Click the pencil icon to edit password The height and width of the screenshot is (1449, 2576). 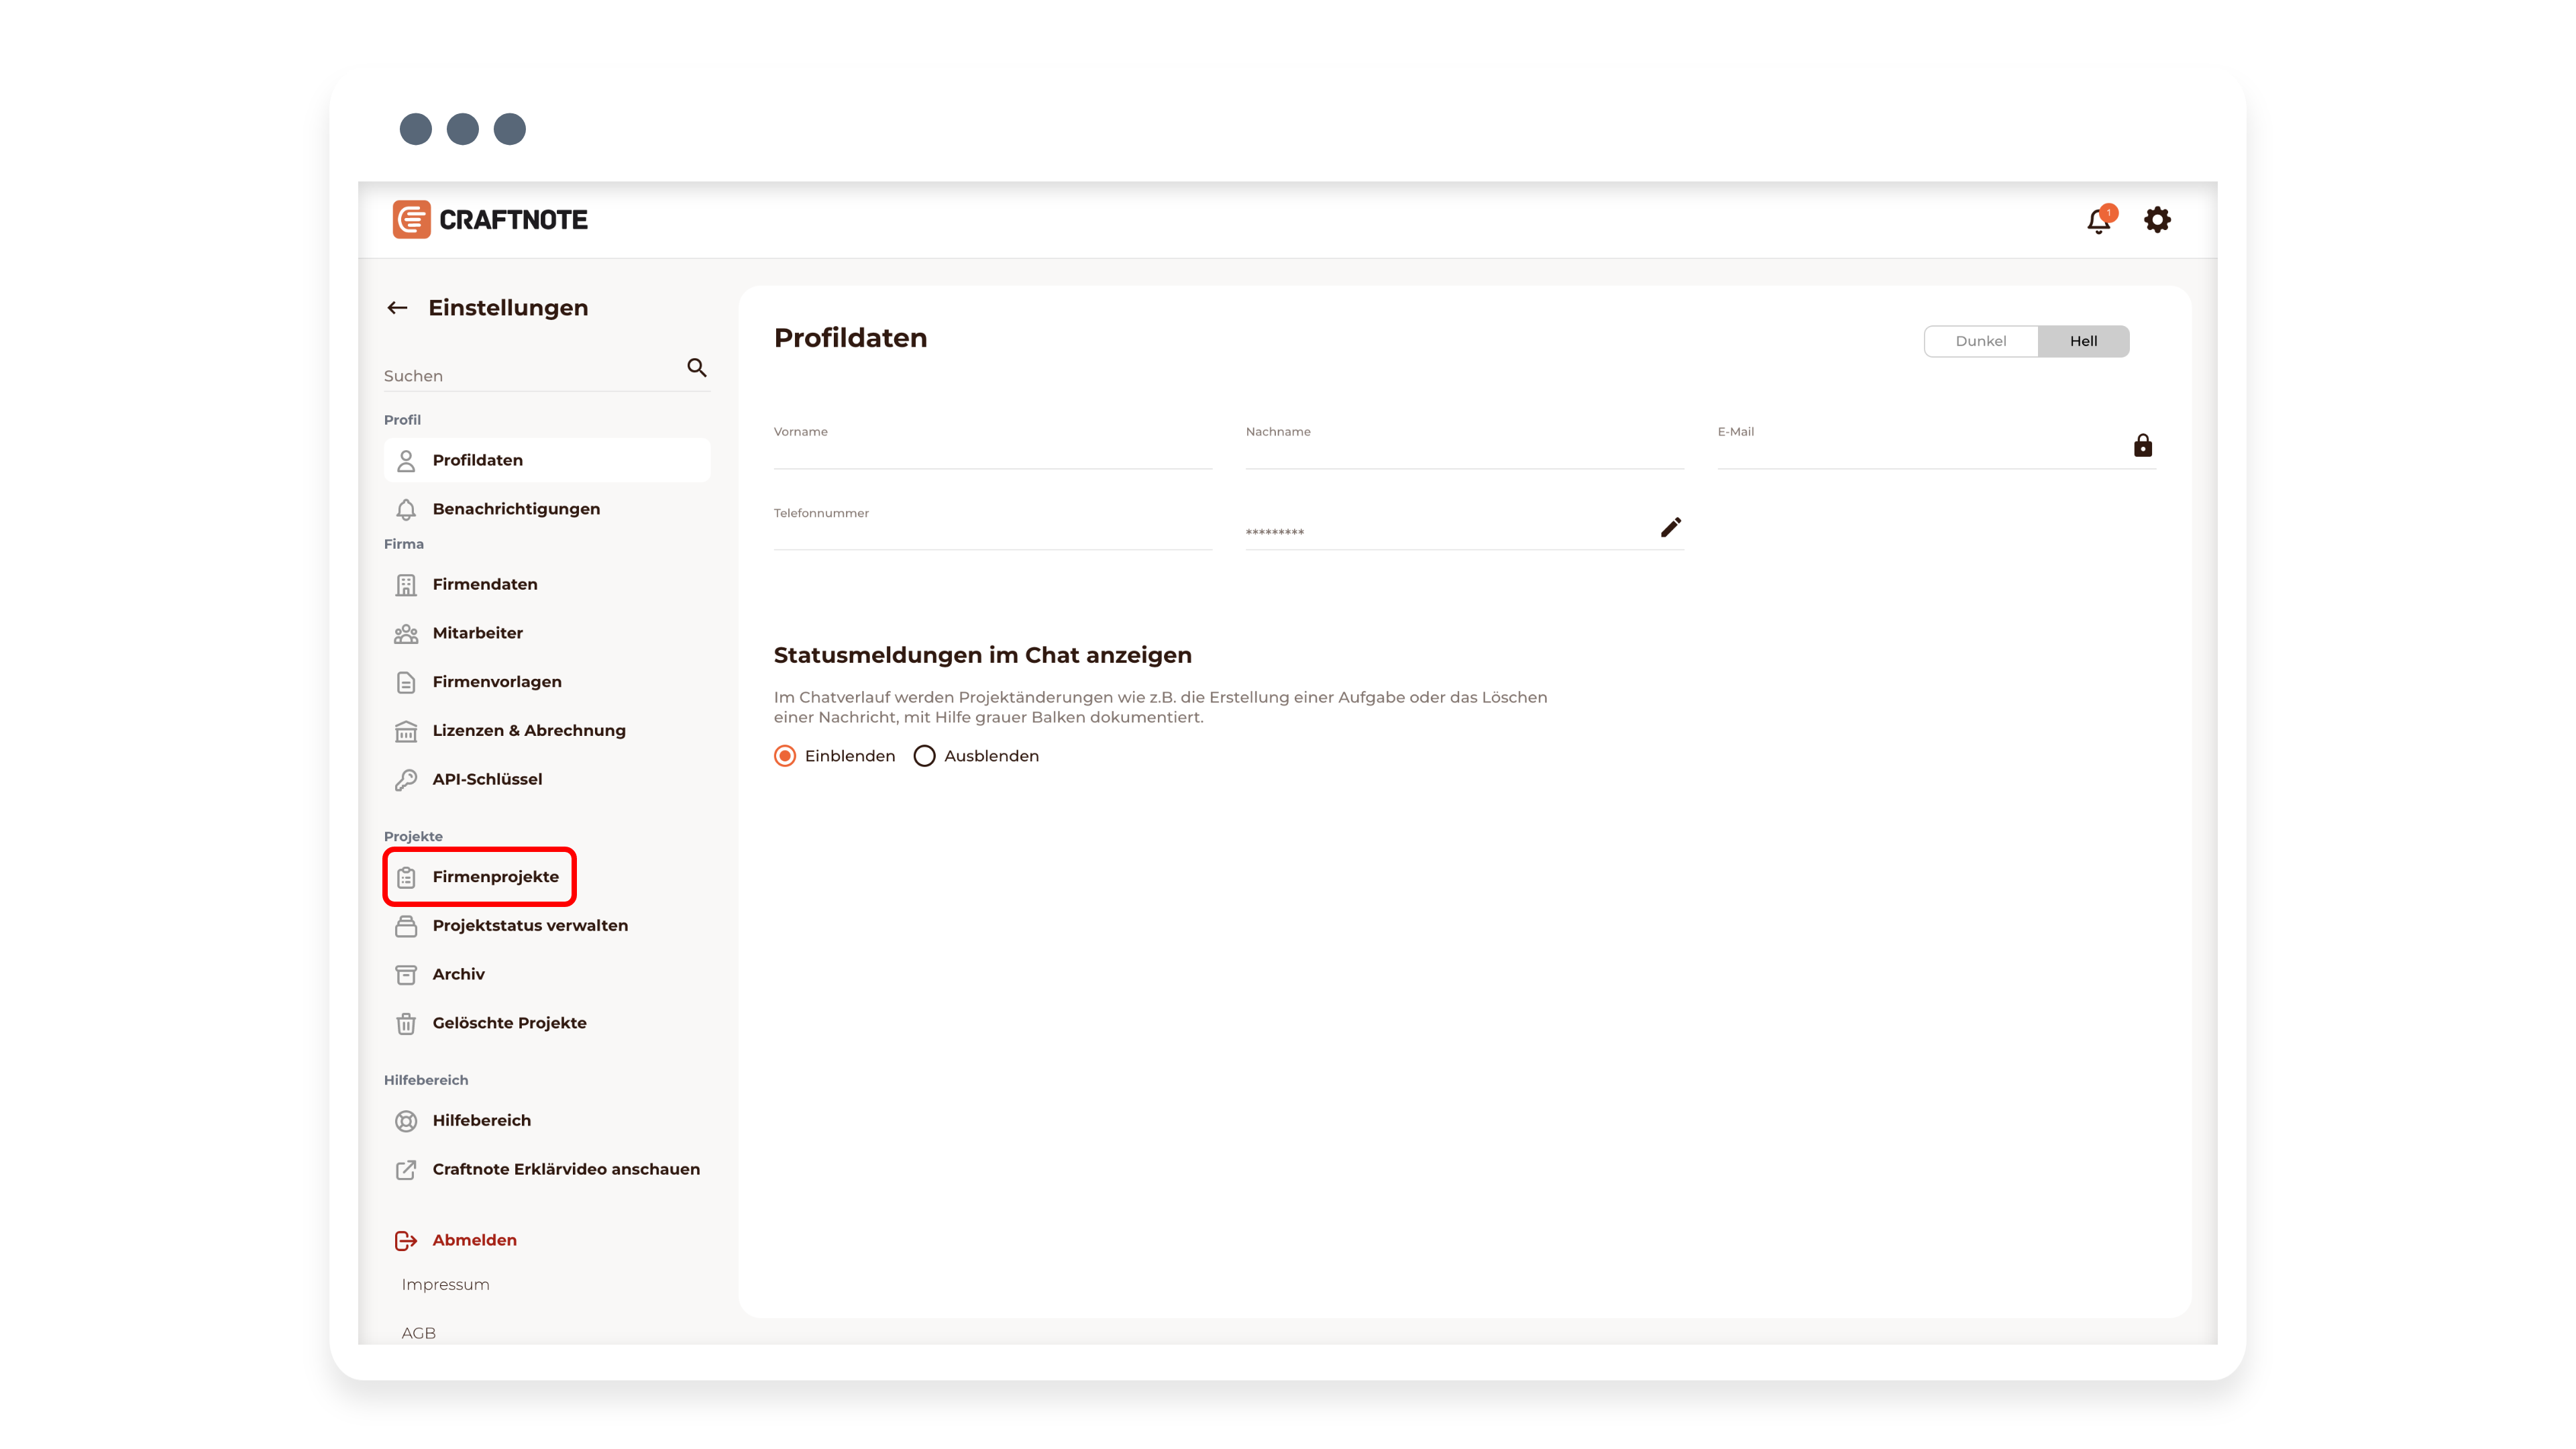point(1670,527)
